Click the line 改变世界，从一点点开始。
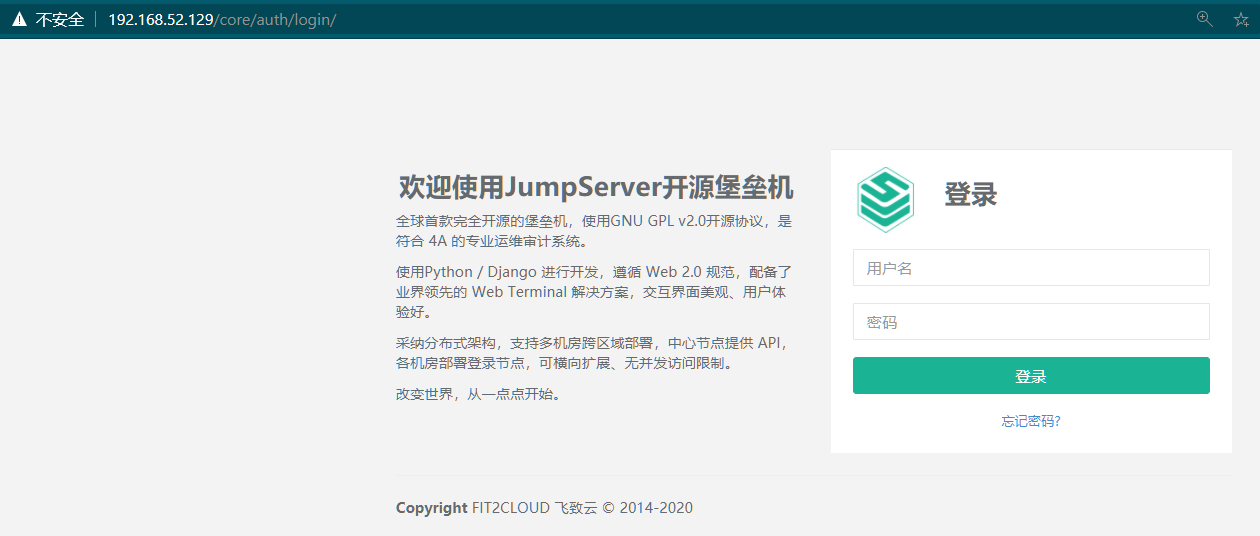Screen dimensions: 1260x536 point(479,394)
